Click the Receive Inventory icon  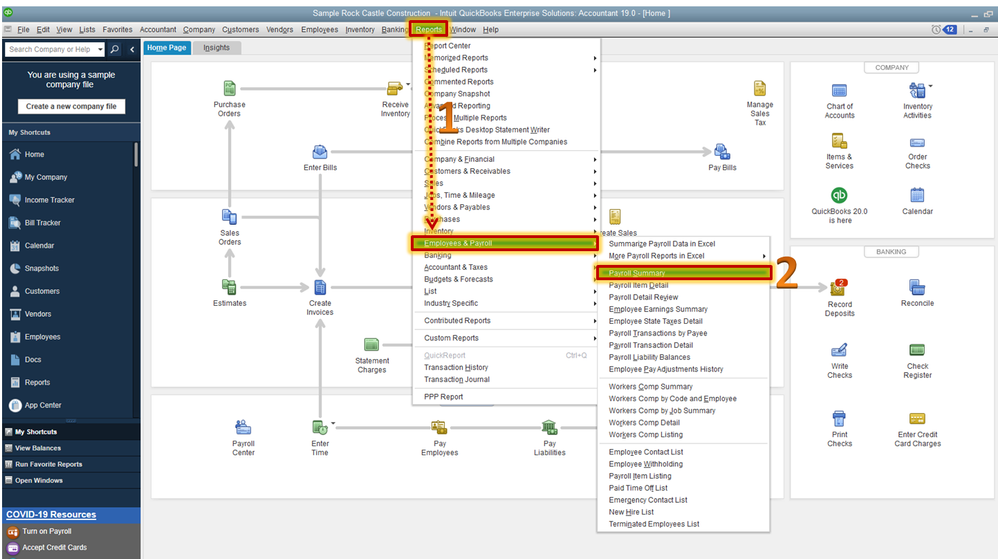(394, 88)
